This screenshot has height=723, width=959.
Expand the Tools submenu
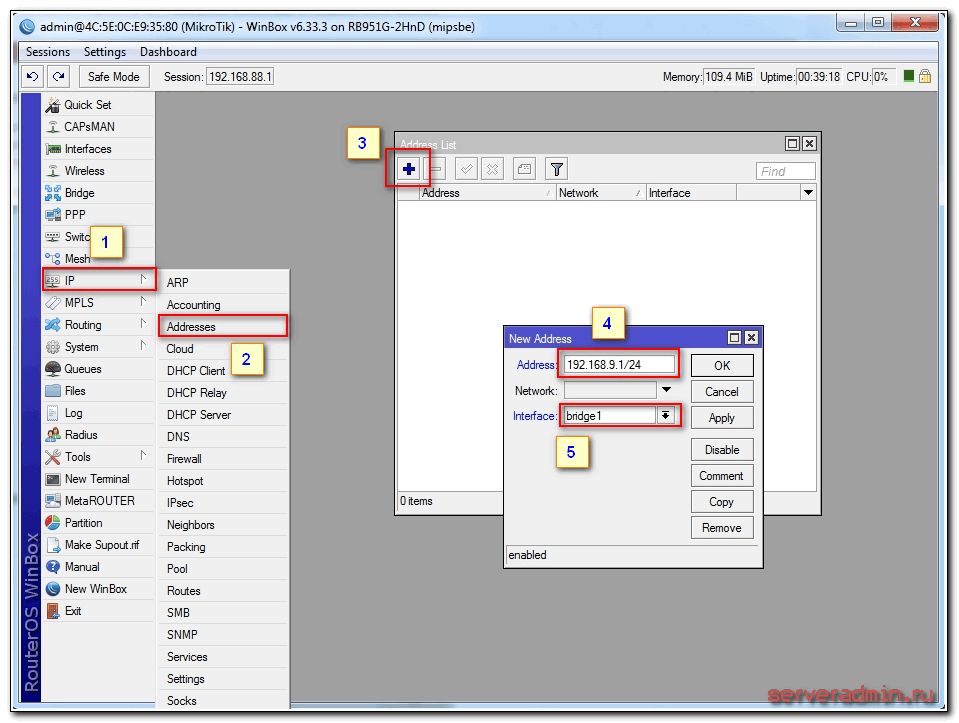coord(98,456)
